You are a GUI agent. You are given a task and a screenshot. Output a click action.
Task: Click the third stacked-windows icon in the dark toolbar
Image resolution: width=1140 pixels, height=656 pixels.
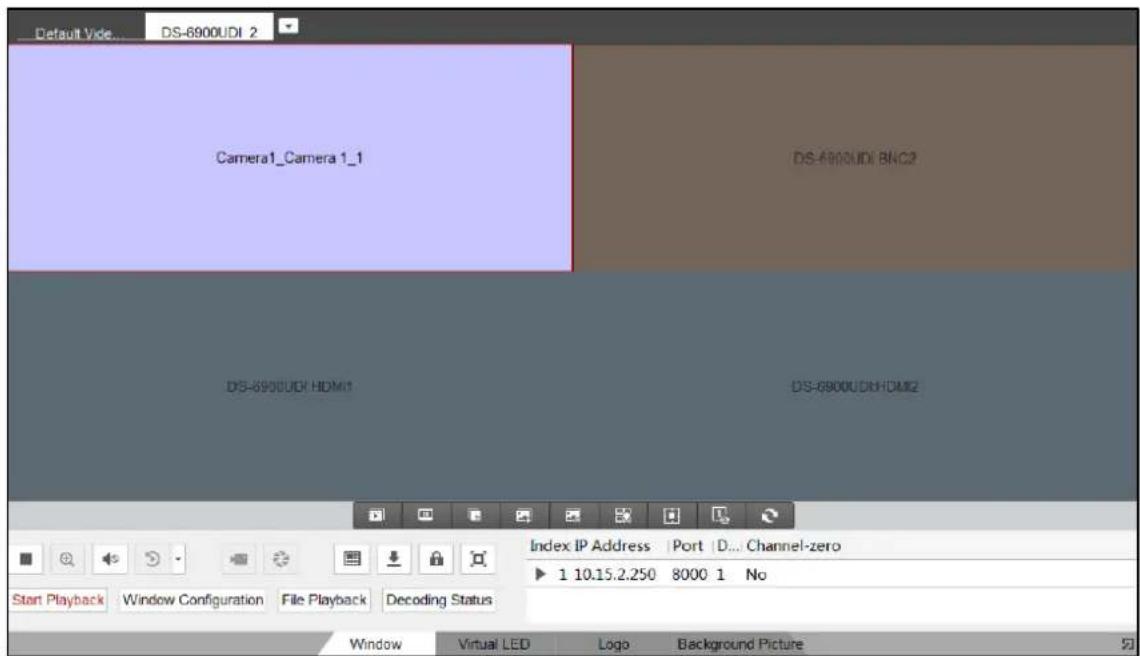tap(475, 516)
